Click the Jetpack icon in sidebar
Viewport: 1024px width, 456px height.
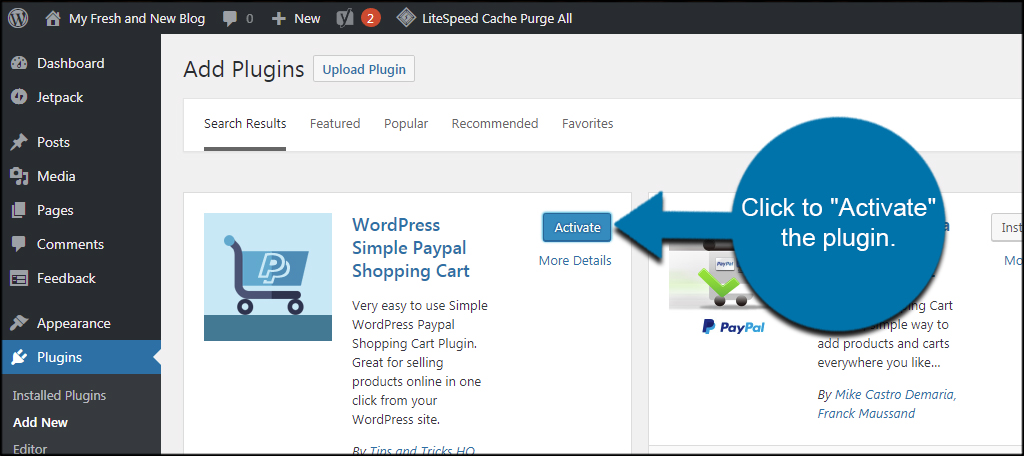pos(19,97)
